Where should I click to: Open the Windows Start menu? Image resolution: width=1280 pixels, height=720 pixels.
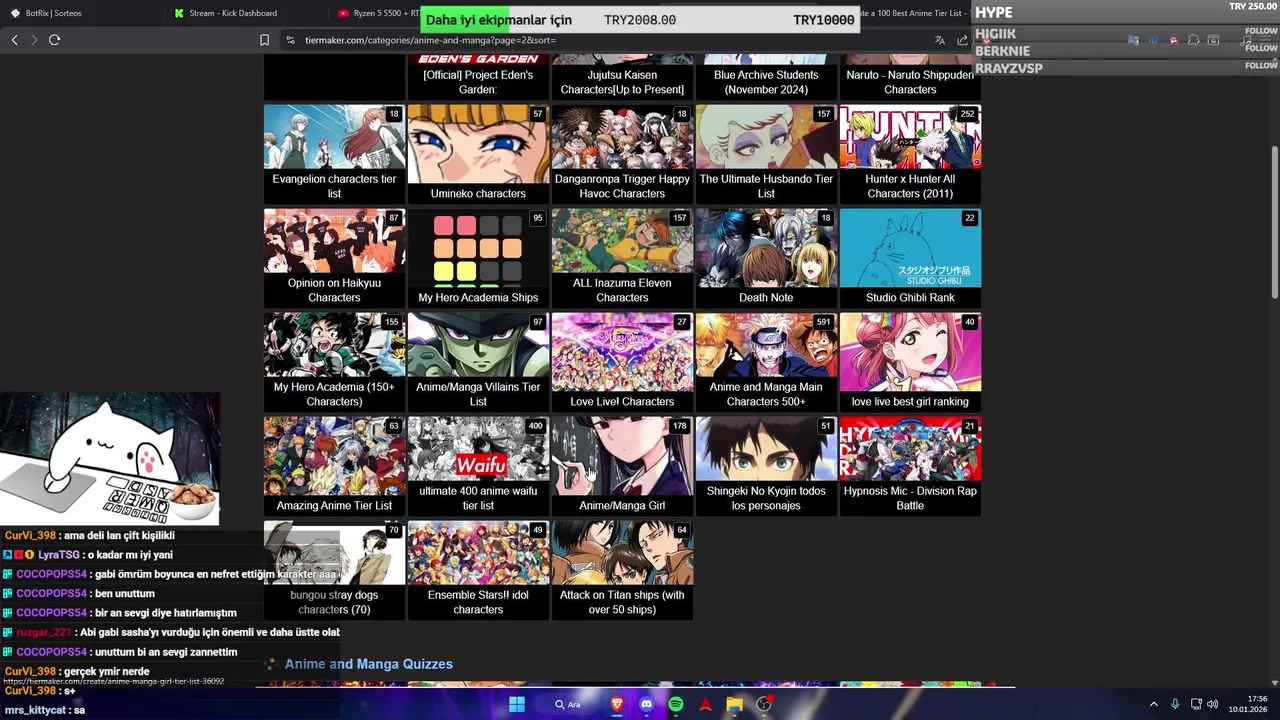pyautogui.click(x=517, y=704)
